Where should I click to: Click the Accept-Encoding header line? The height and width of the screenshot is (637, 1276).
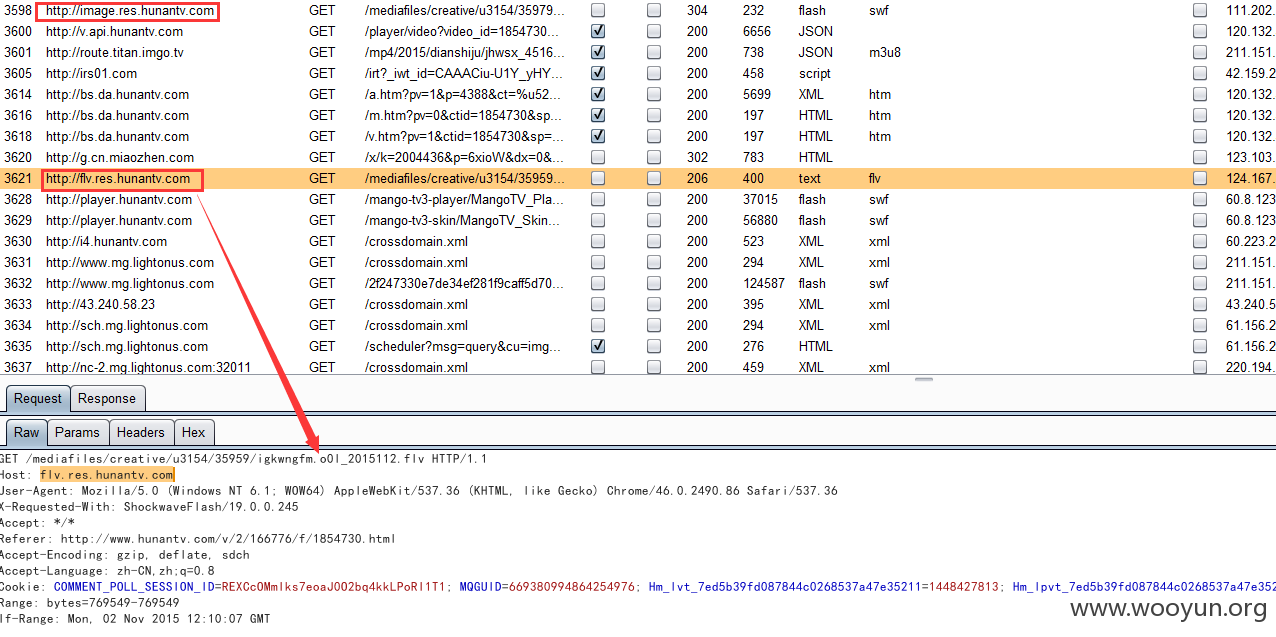tap(125, 555)
